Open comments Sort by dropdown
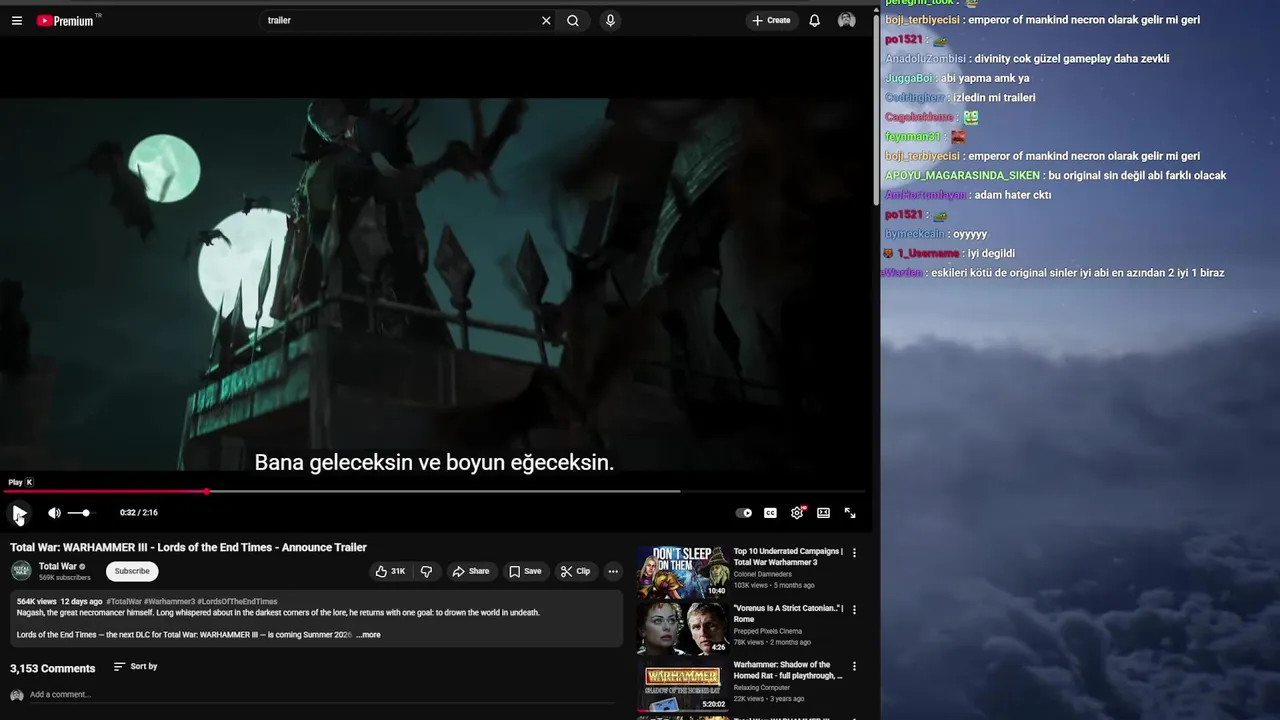Image resolution: width=1280 pixels, height=720 pixels. [x=135, y=666]
